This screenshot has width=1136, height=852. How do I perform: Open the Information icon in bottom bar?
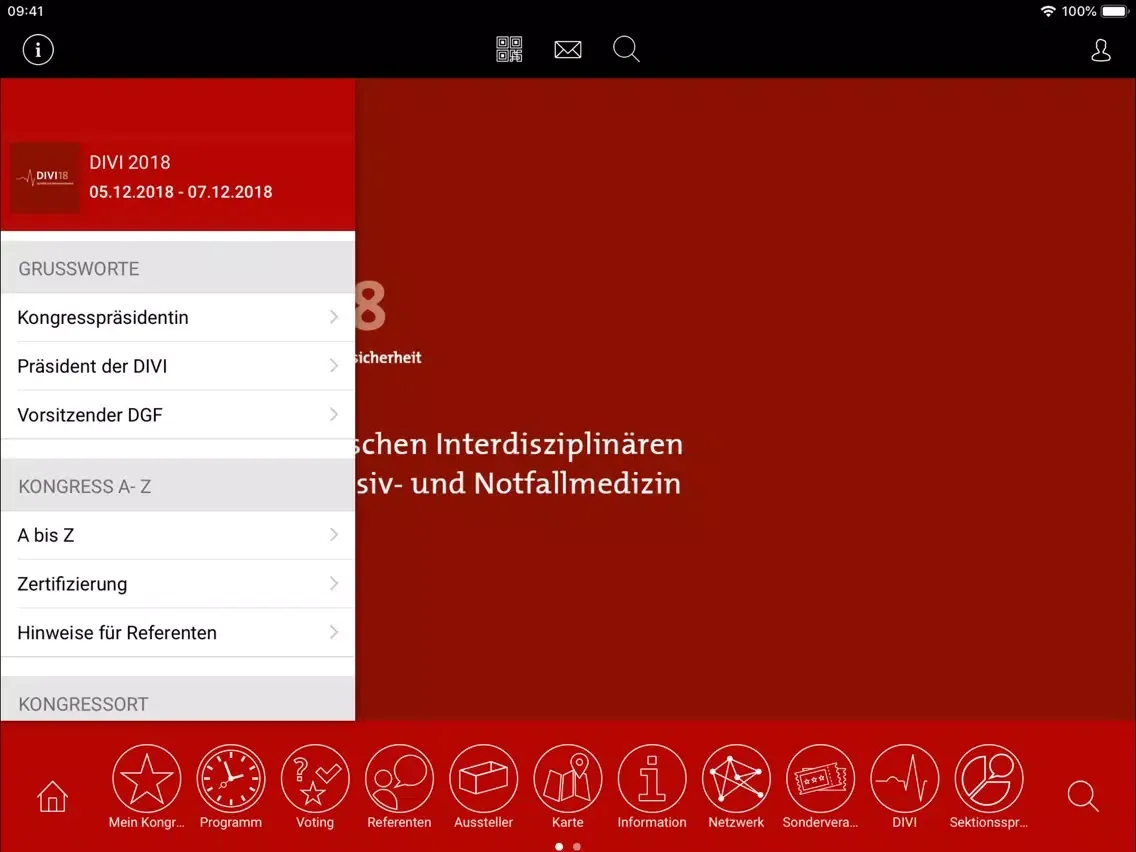(x=651, y=779)
